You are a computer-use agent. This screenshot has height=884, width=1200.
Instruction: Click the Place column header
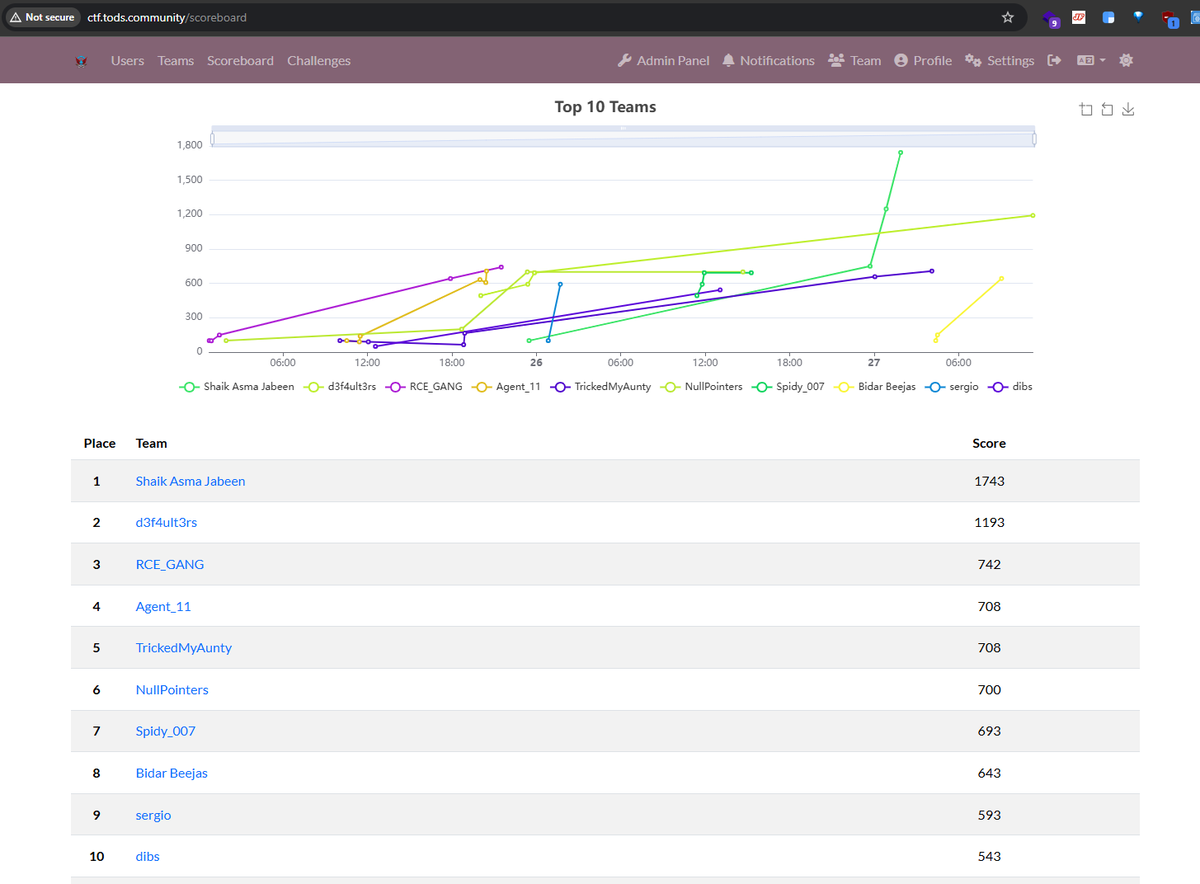point(100,443)
